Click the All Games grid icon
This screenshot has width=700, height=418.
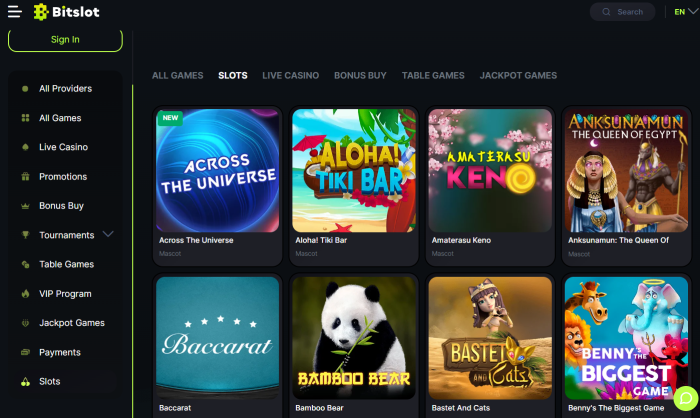coord(25,118)
